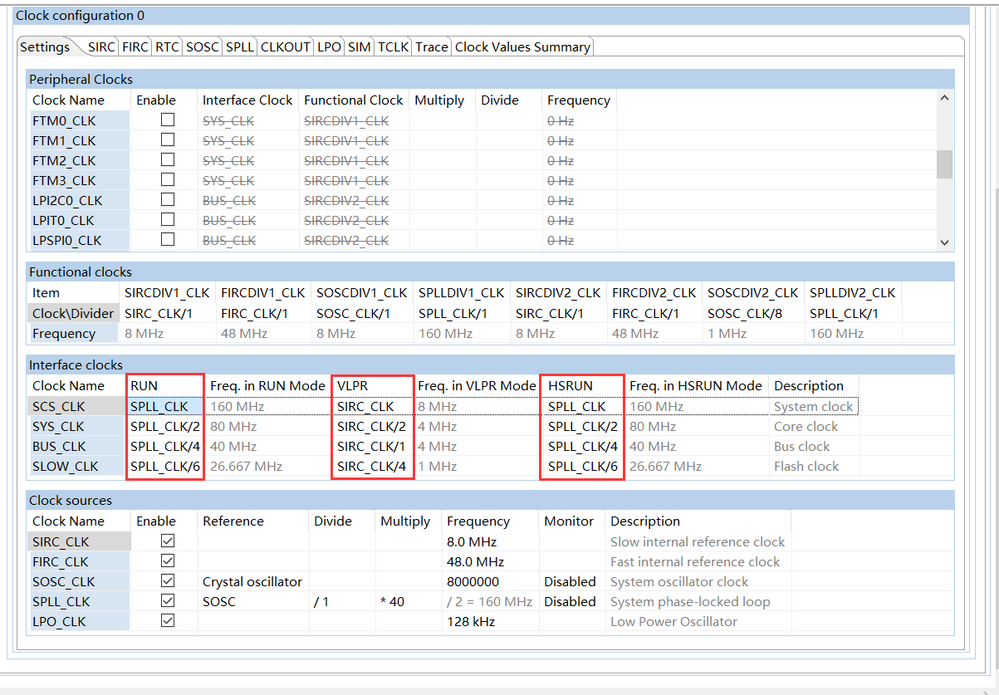Edit SPLLDIV2_CLK divider SPLL_CLK/1
This screenshot has width=999, height=695.
pyautogui.click(x=853, y=313)
